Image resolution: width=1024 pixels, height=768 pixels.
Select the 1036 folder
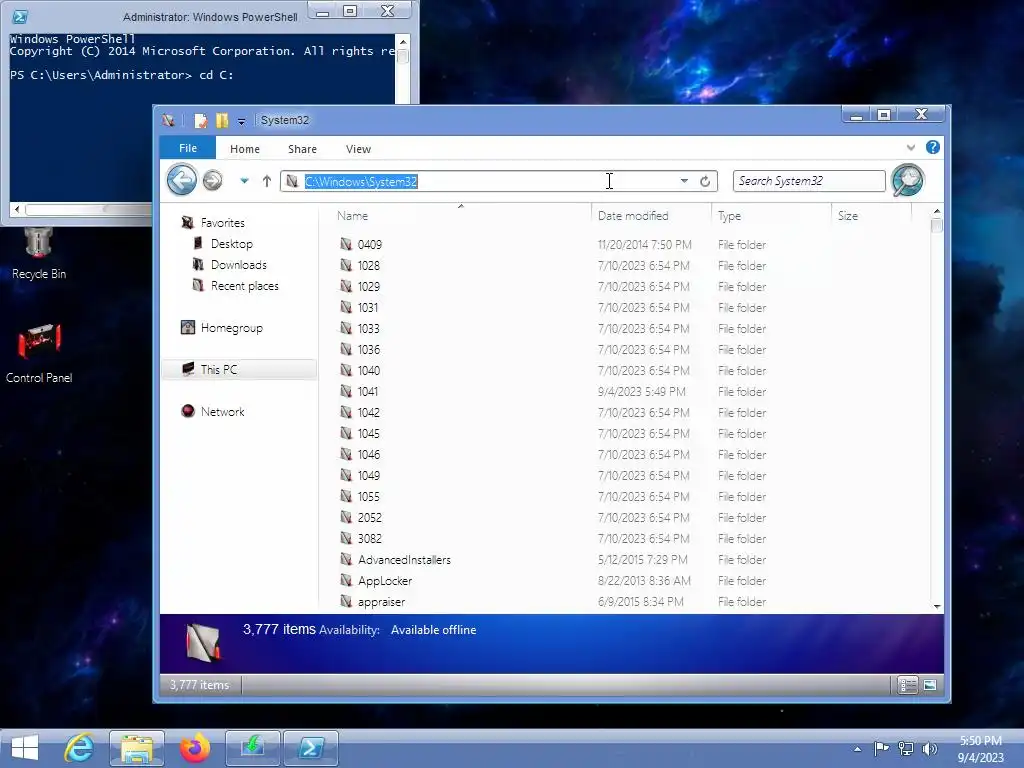click(368, 349)
